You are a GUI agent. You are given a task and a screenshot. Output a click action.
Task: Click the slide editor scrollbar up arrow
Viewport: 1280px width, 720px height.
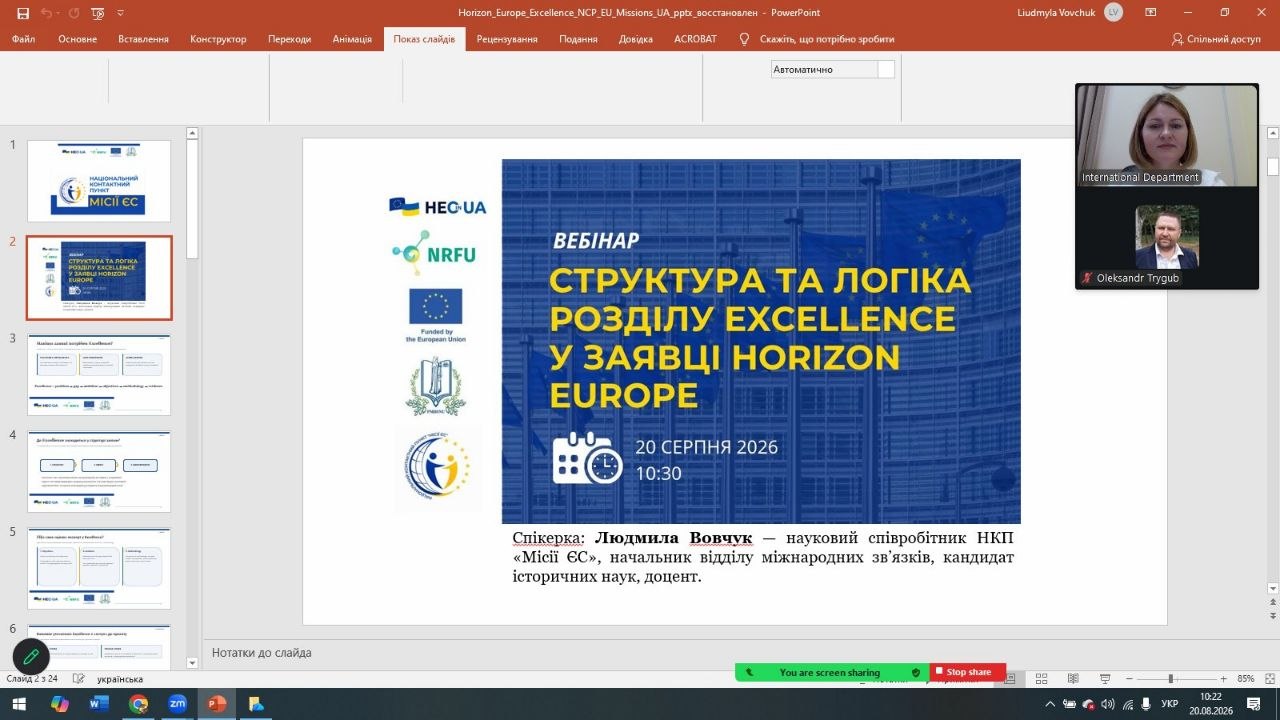tap(1273, 133)
